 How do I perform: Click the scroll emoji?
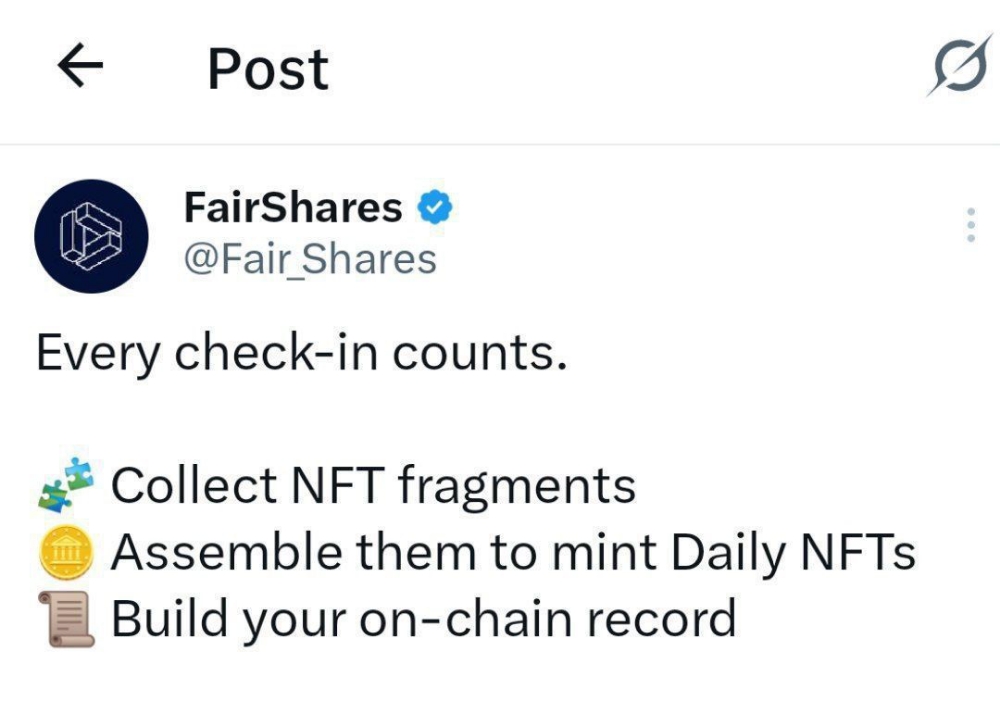66,619
